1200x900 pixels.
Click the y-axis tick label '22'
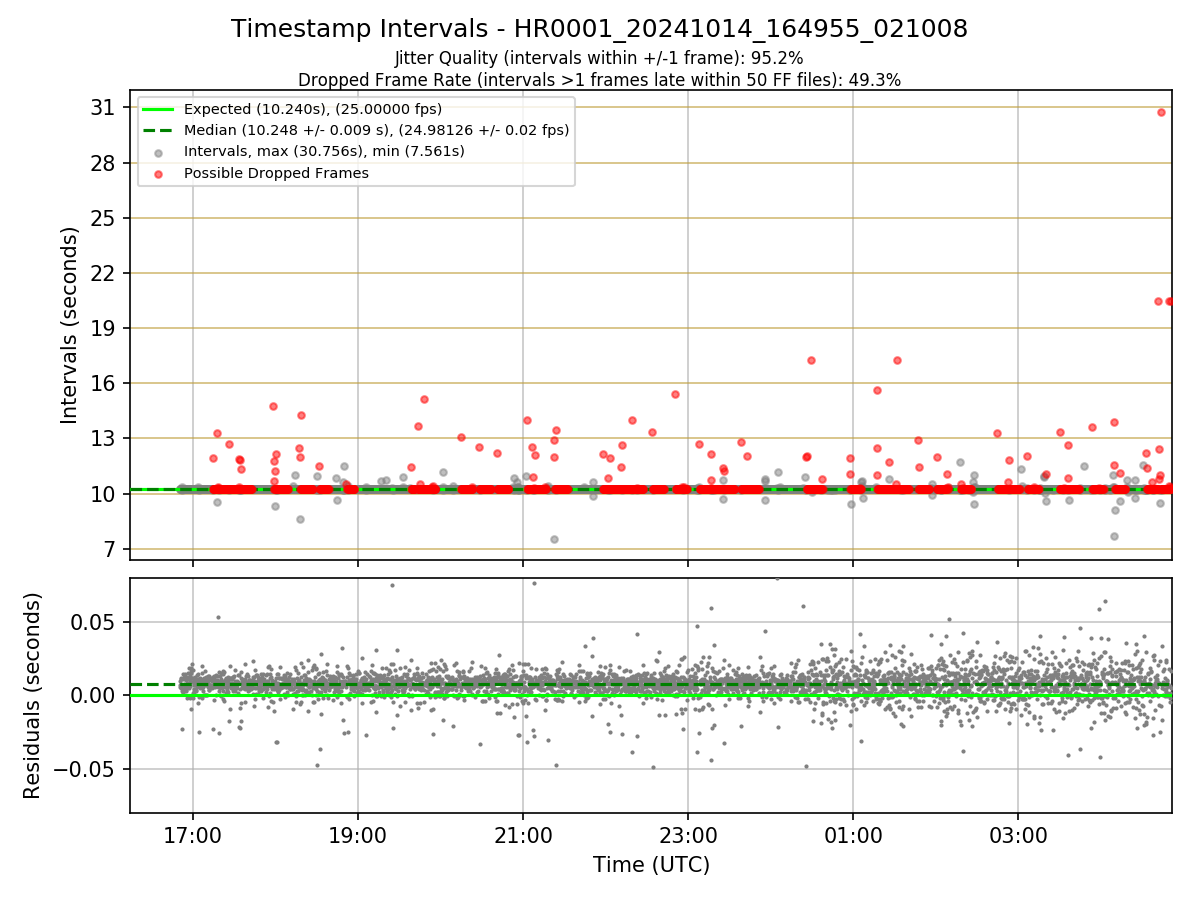click(x=103, y=273)
